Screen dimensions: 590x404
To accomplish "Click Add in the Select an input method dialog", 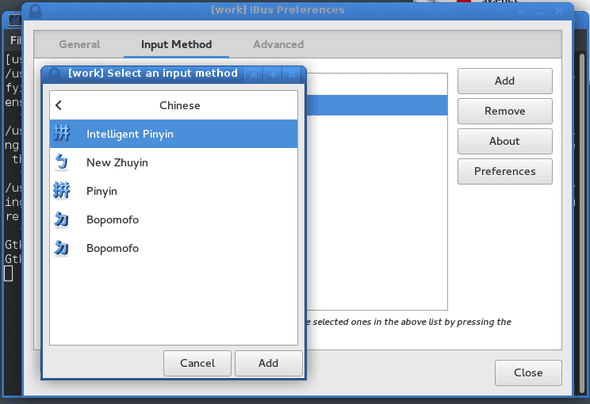I will tap(268, 363).
